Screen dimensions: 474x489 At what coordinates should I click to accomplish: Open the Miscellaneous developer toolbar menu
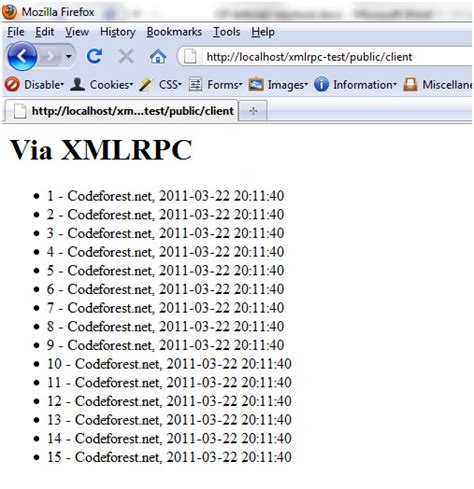(447, 85)
